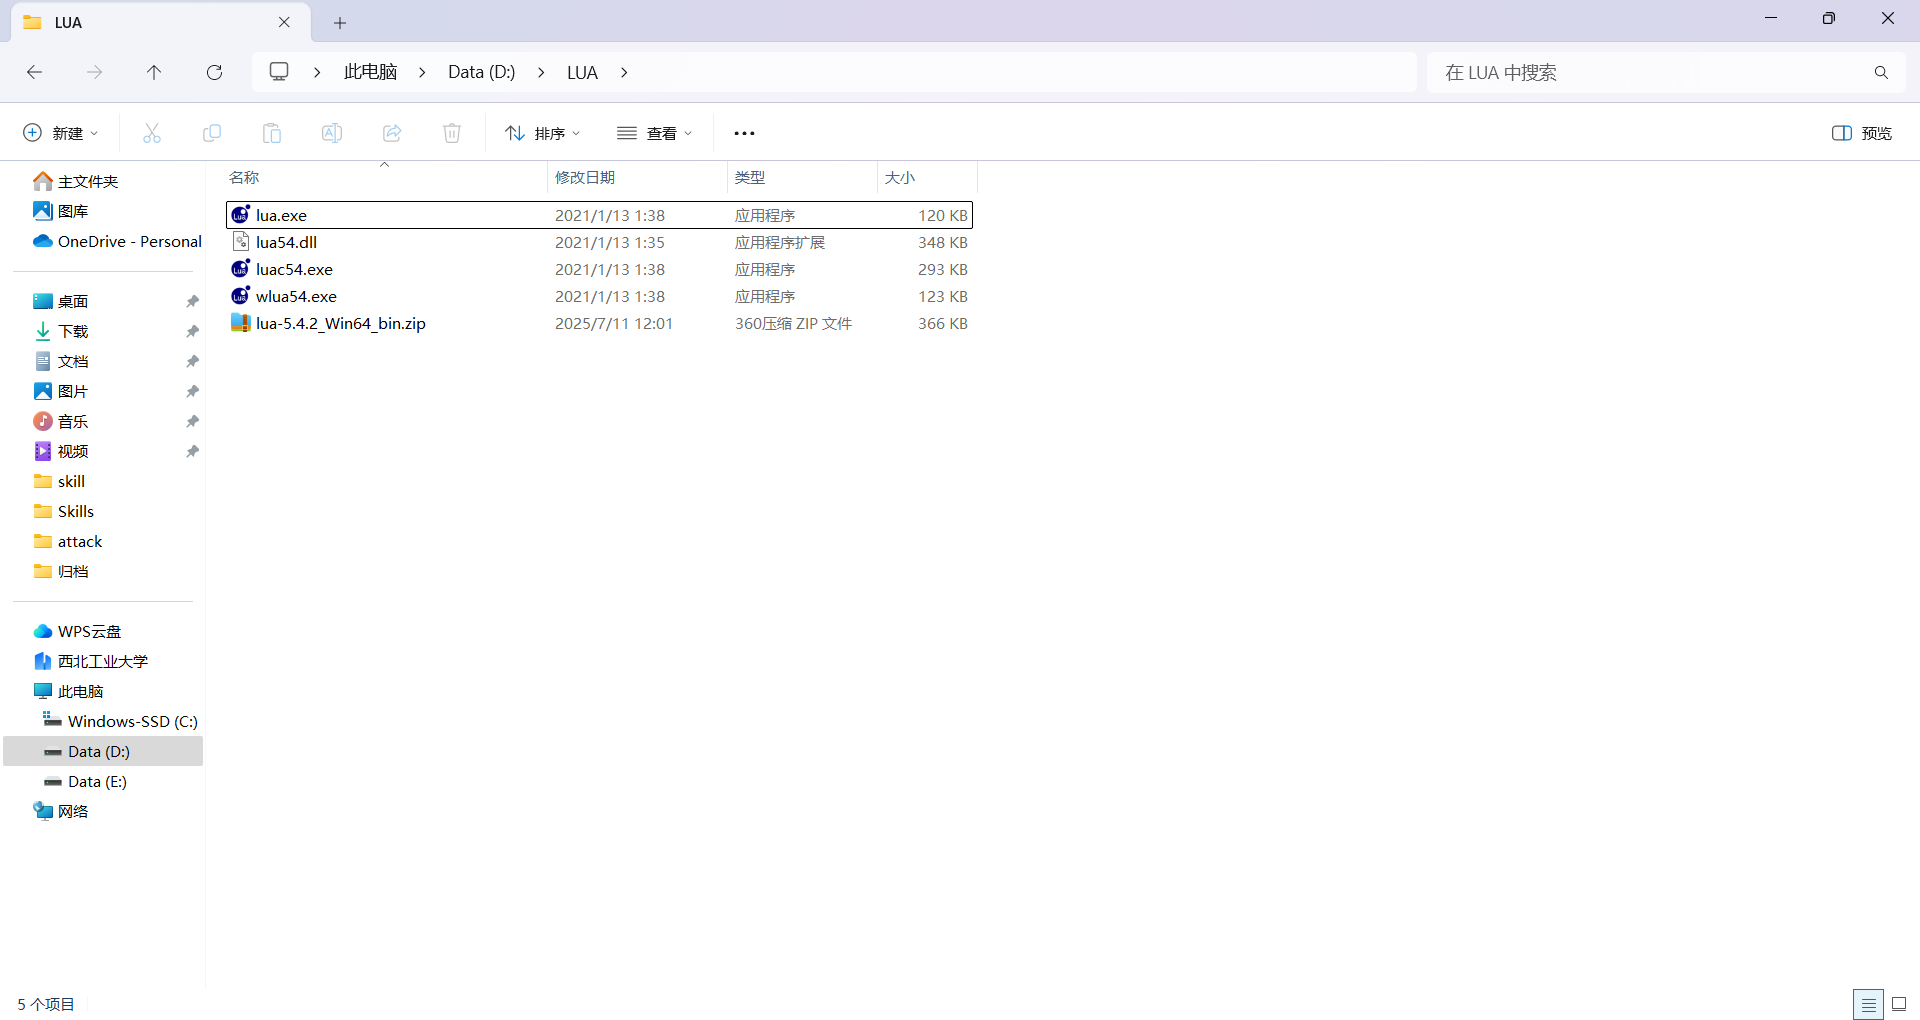Unpin the Downloads folder from Quick Access
1920x1020 pixels.
pyautogui.click(x=192, y=331)
